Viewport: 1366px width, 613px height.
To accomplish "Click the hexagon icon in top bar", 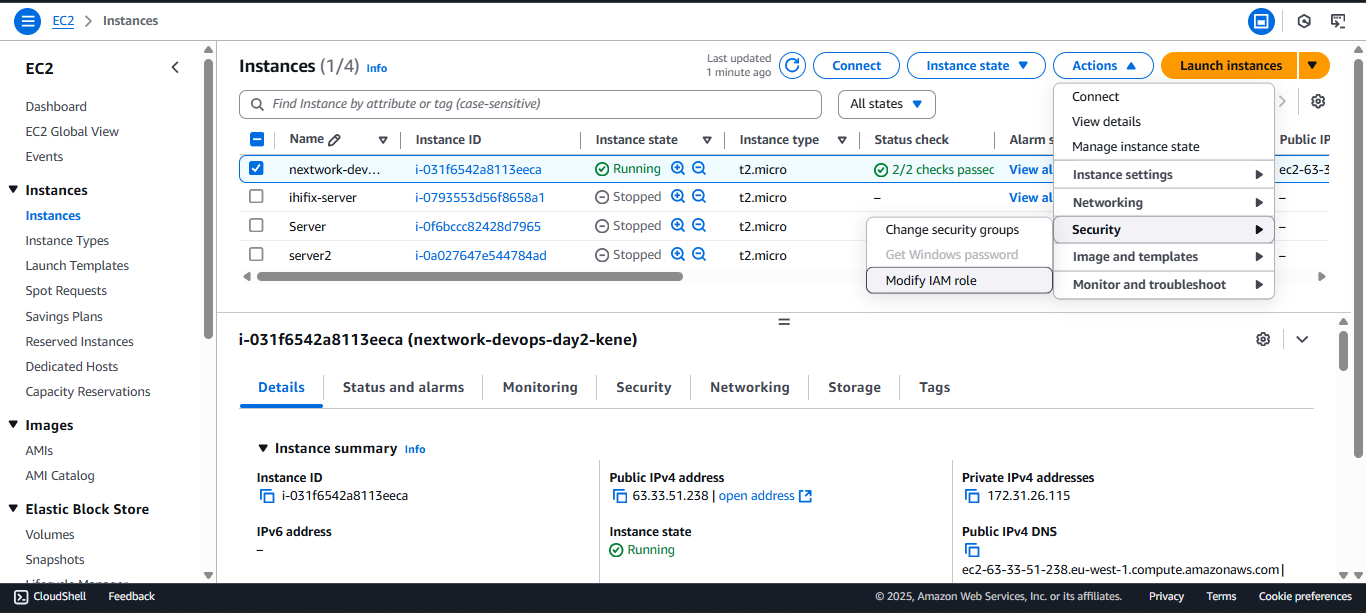I will [x=1304, y=21].
